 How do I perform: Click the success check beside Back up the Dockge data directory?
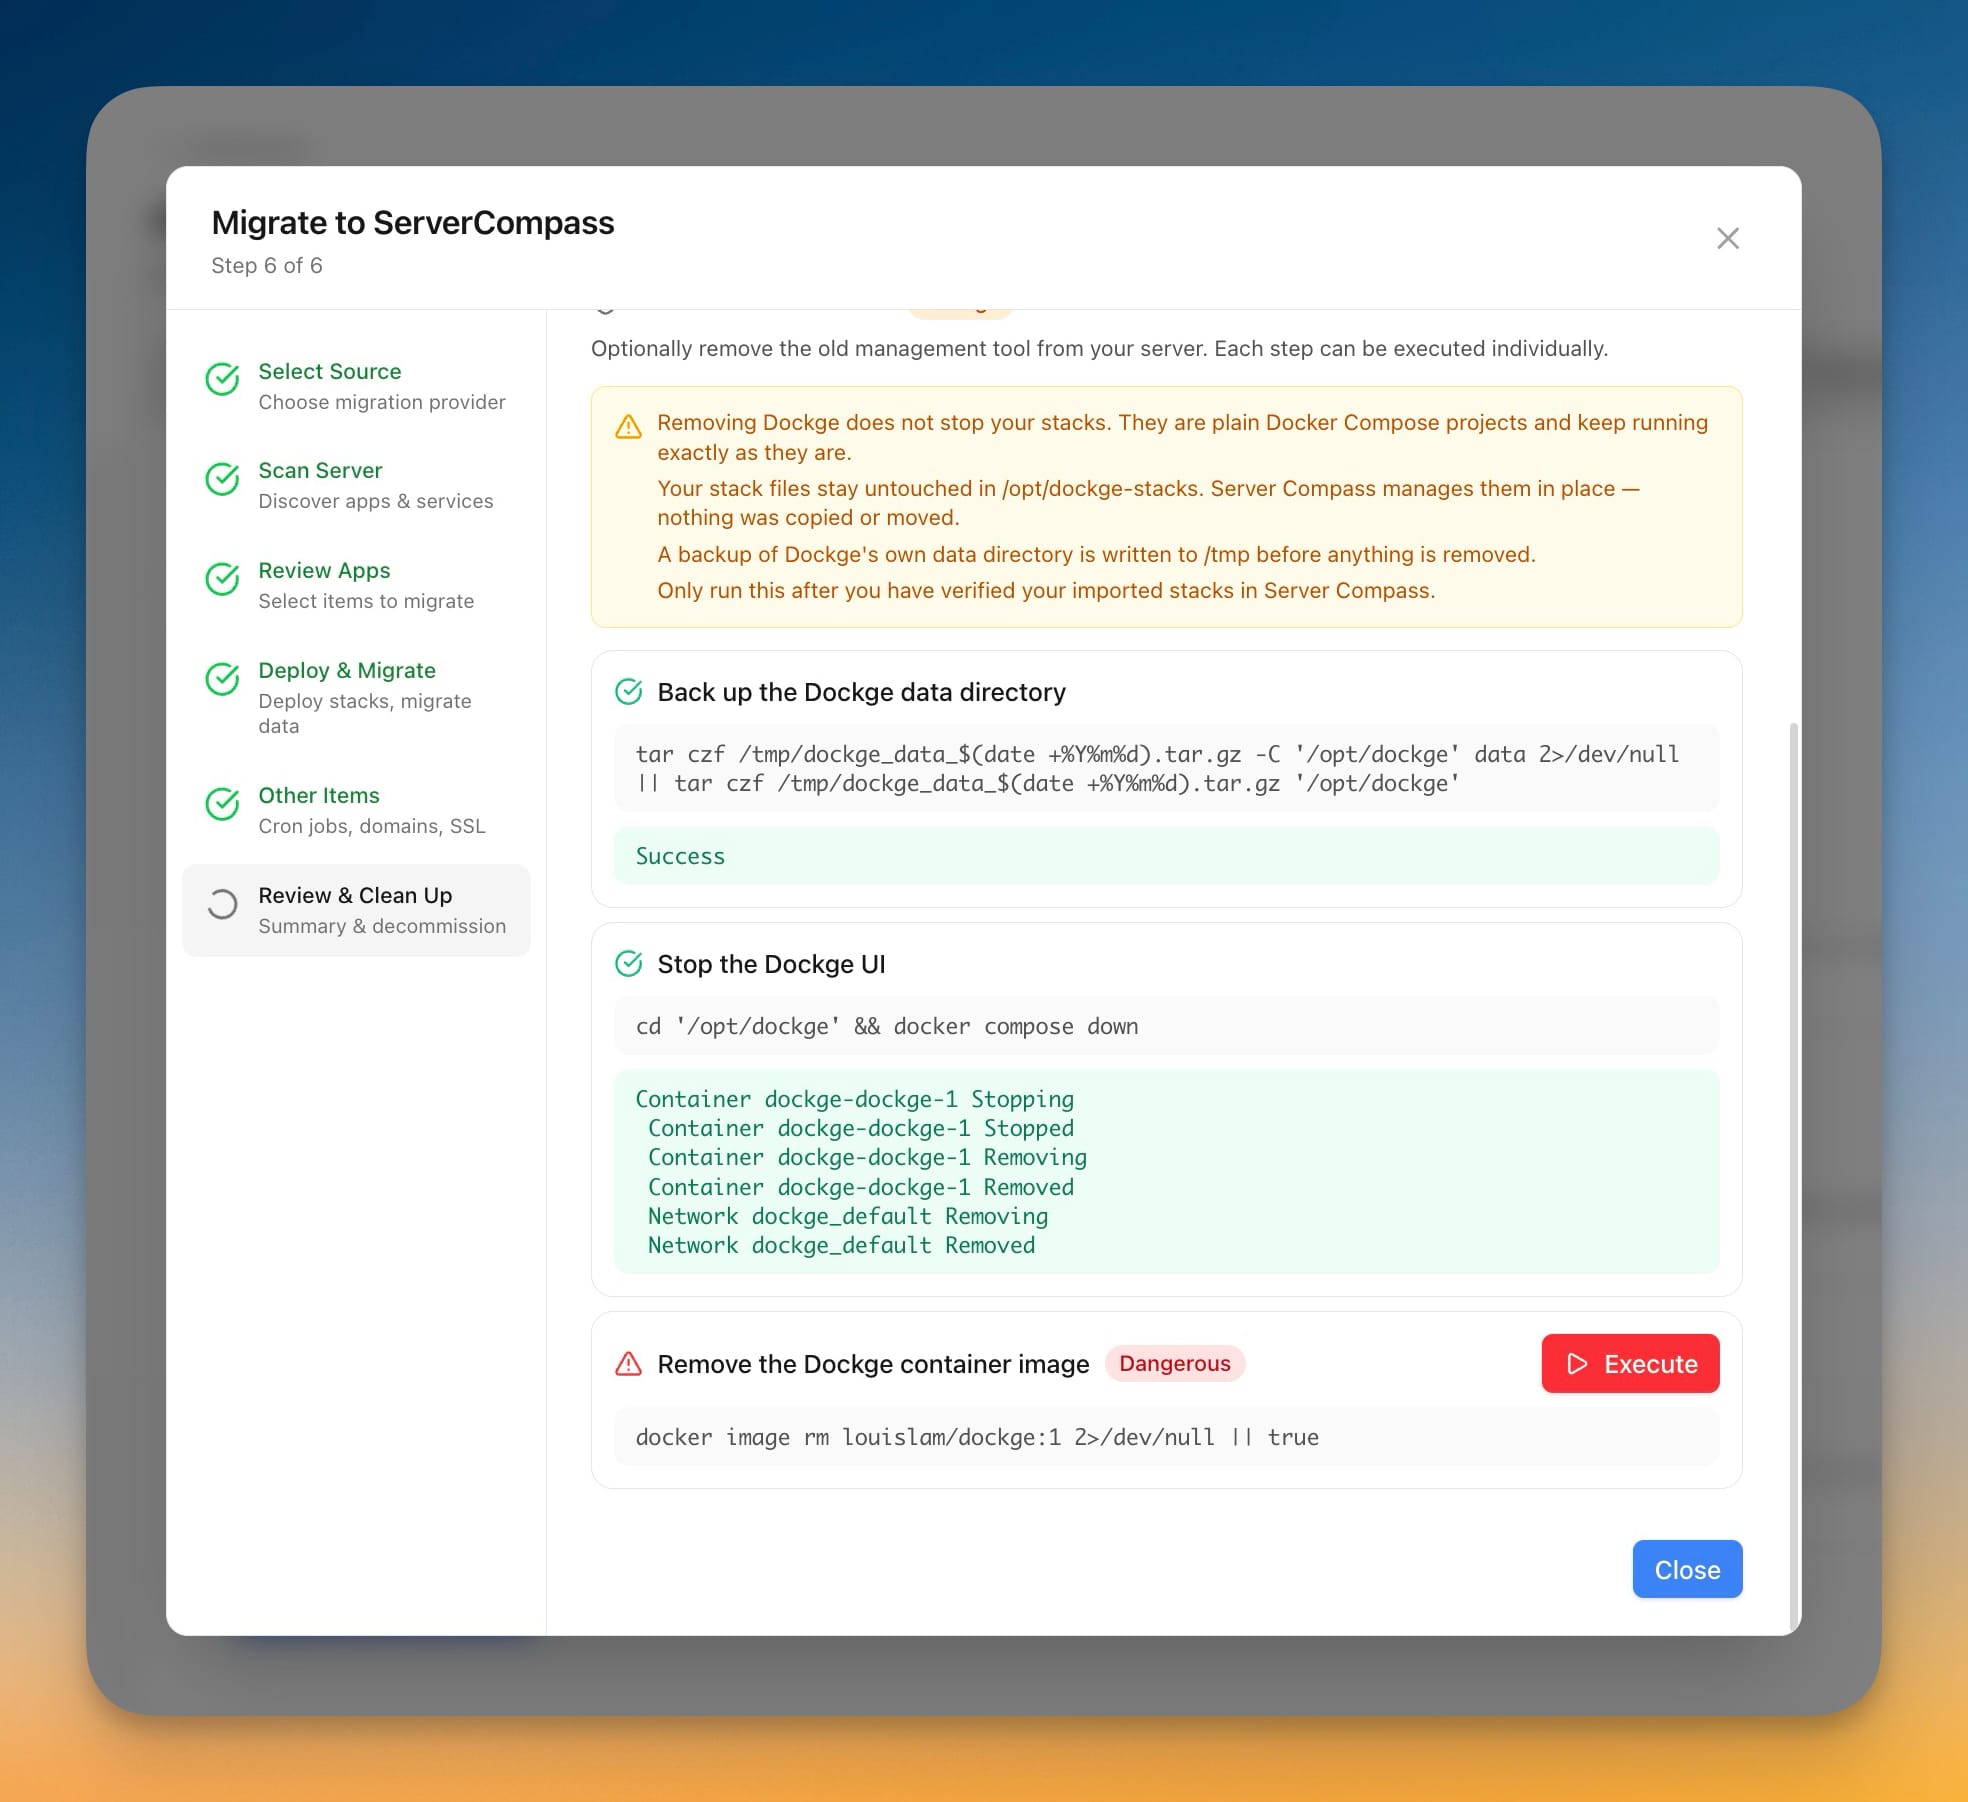628,692
